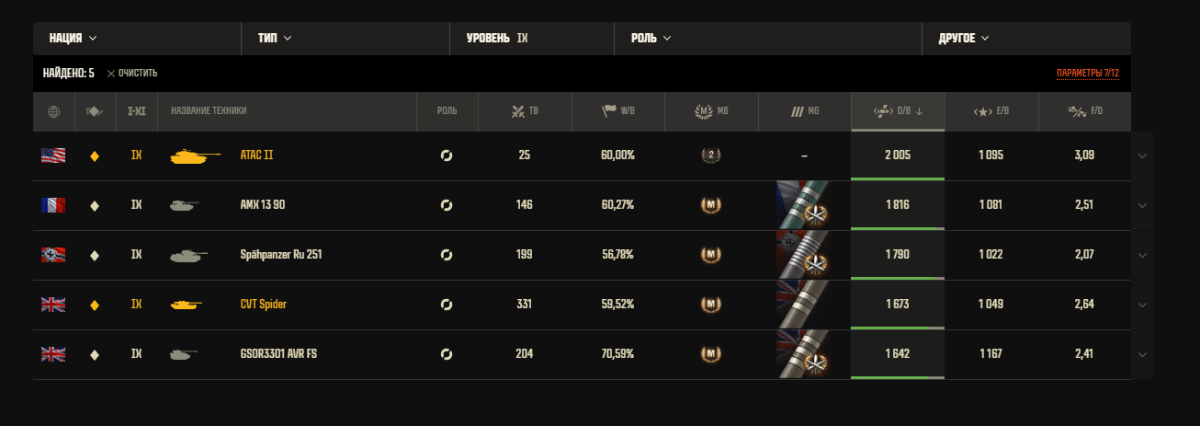Open the Роль filter dropdown
The width and height of the screenshot is (1200, 426).
(650, 38)
